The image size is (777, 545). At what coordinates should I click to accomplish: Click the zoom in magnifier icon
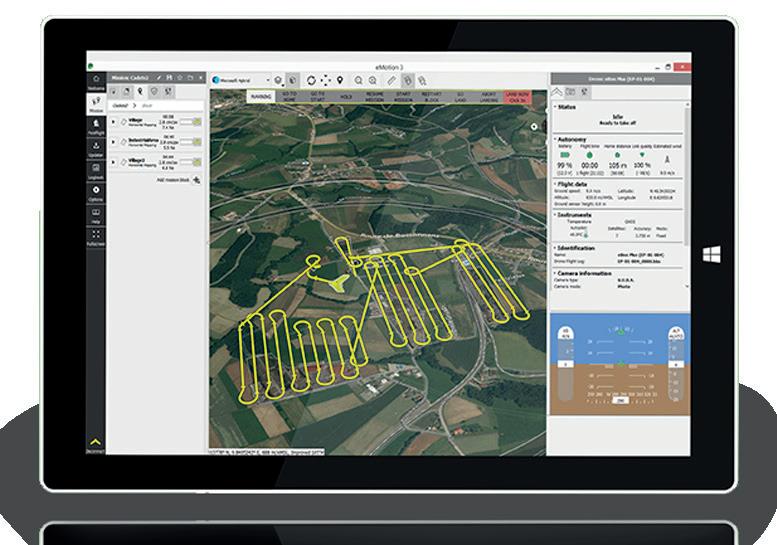(373, 80)
